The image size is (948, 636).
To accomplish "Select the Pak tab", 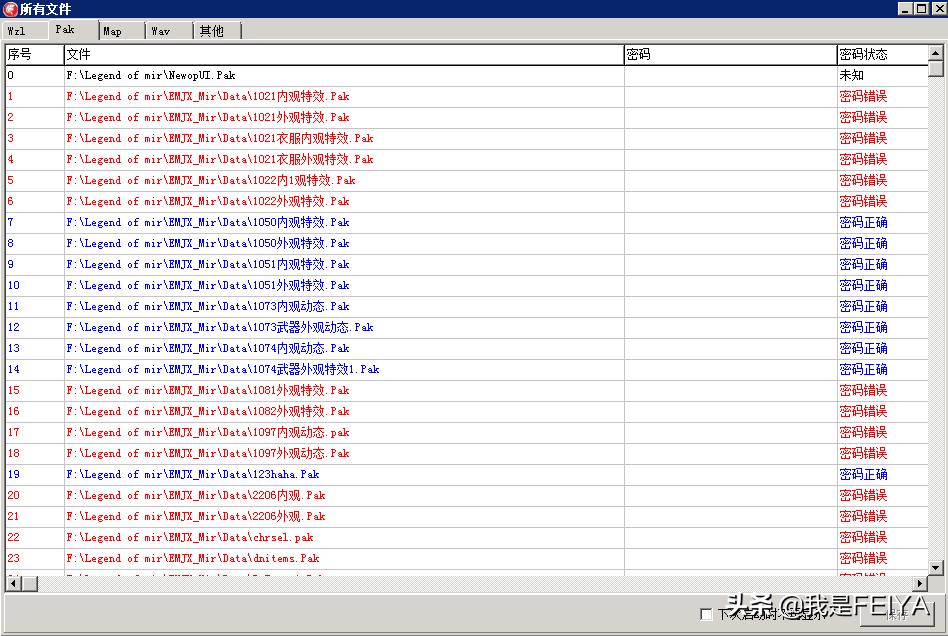I will pyautogui.click(x=69, y=30).
